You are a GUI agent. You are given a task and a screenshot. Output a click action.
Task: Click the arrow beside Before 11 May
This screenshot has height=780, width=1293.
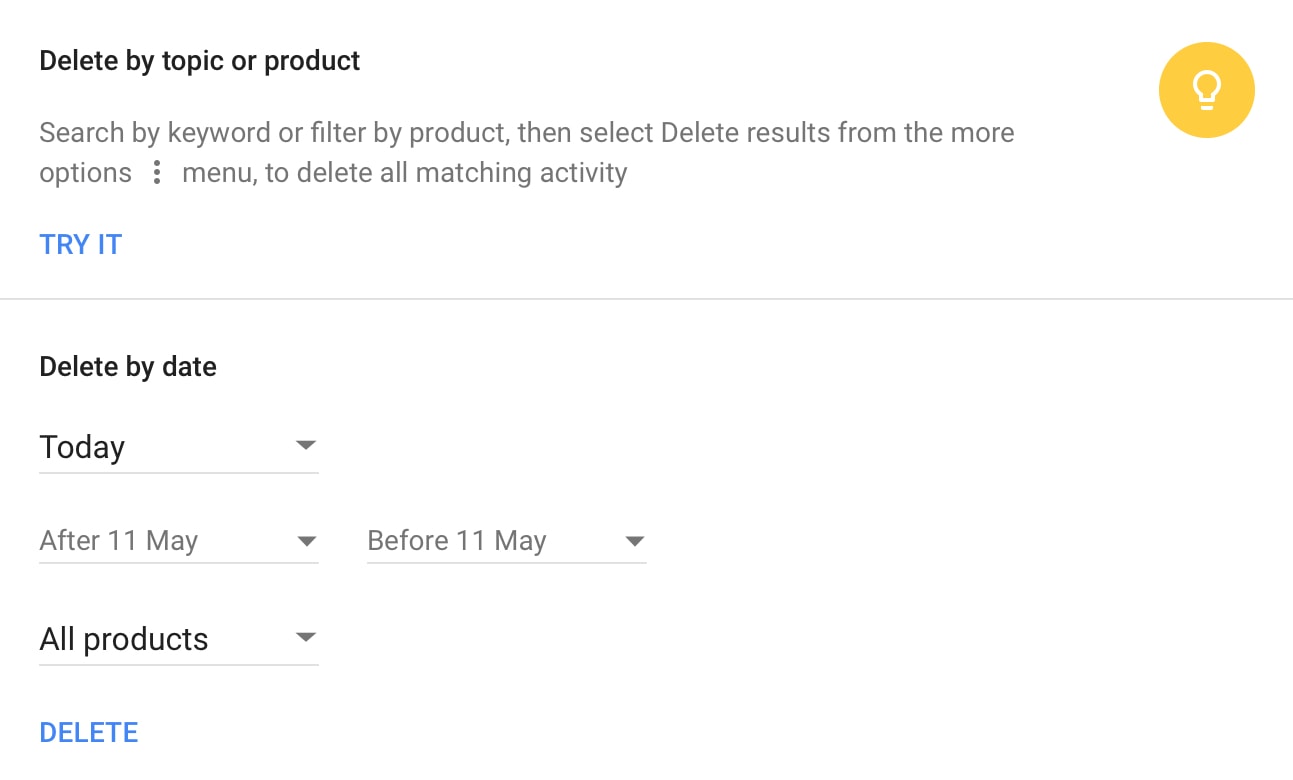(634, 542)
